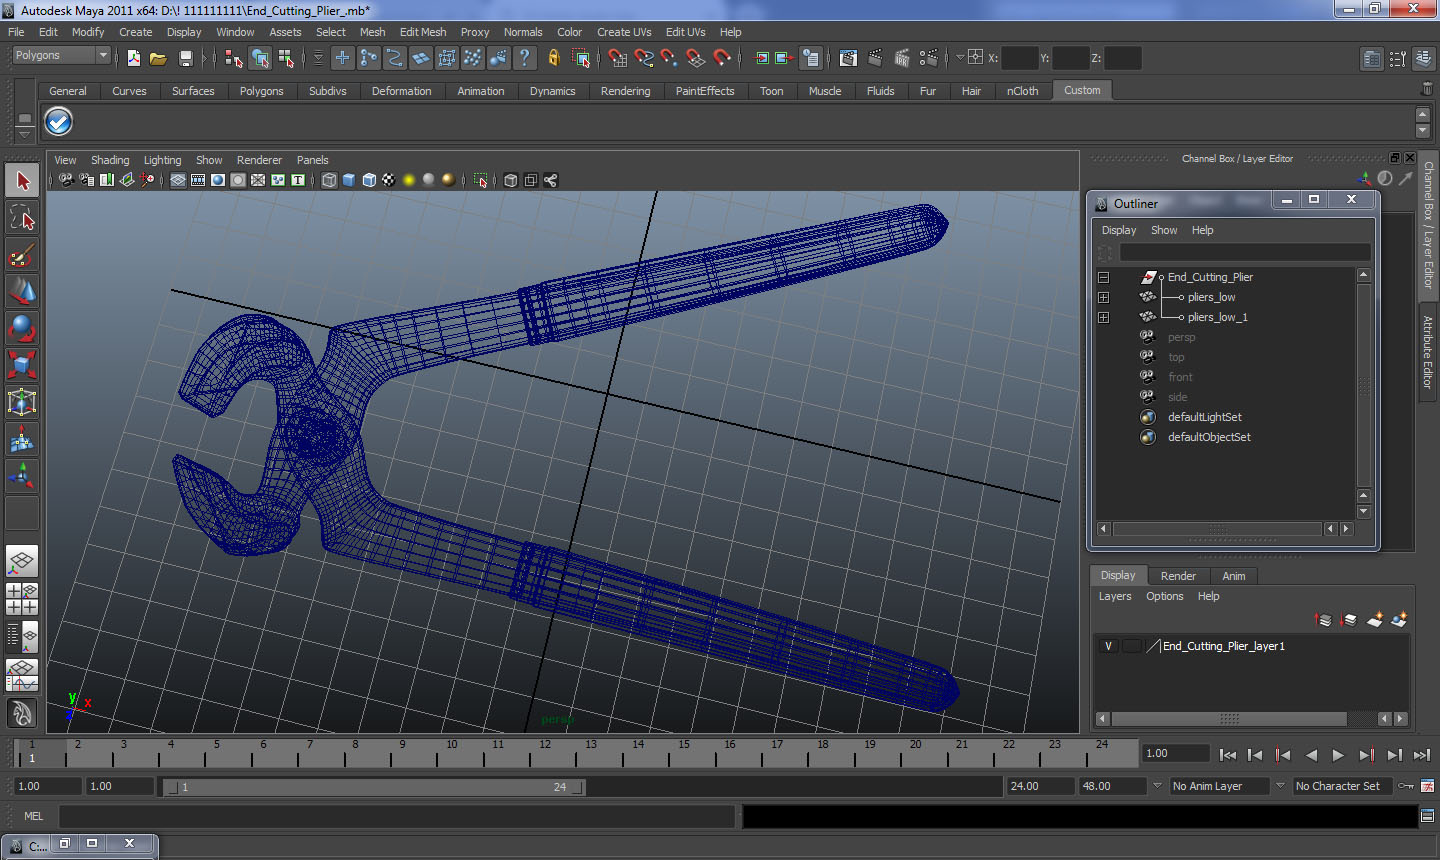
Task: Click the Lock selection icon
Action: (553, 58)
